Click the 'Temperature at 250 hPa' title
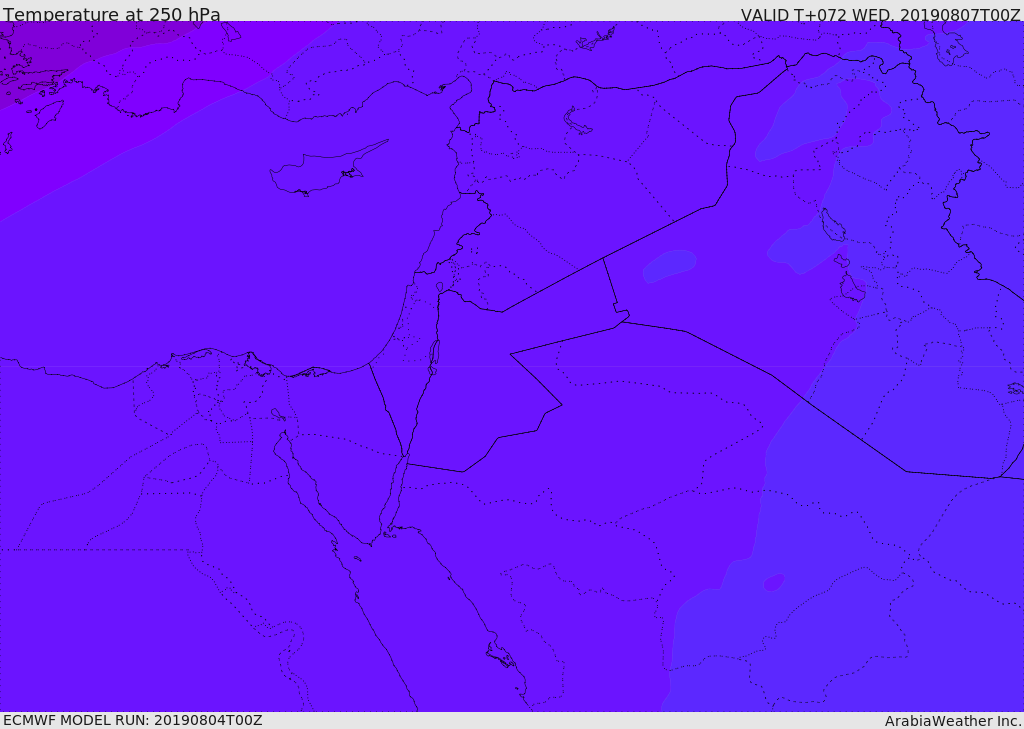 [112, 14]
